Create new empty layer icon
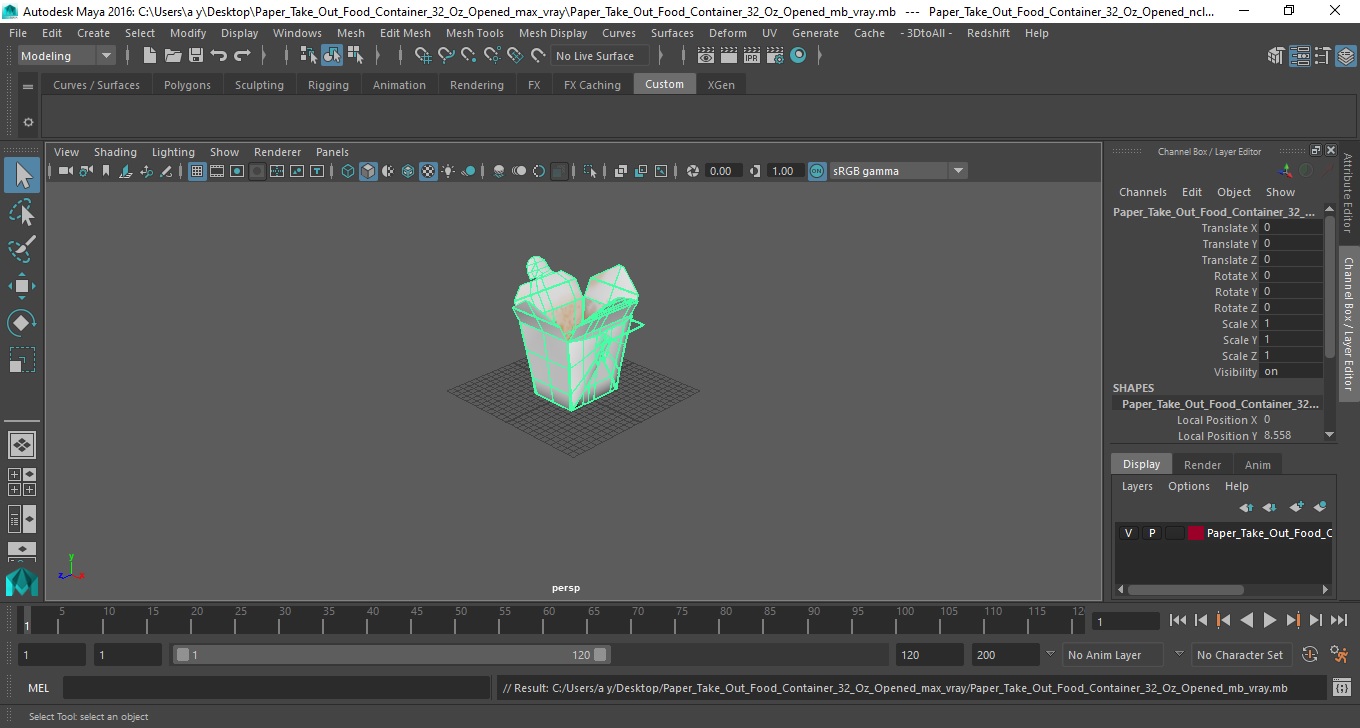The image size is (1360, 728). pyautogui.click(x=1297, y=507)
